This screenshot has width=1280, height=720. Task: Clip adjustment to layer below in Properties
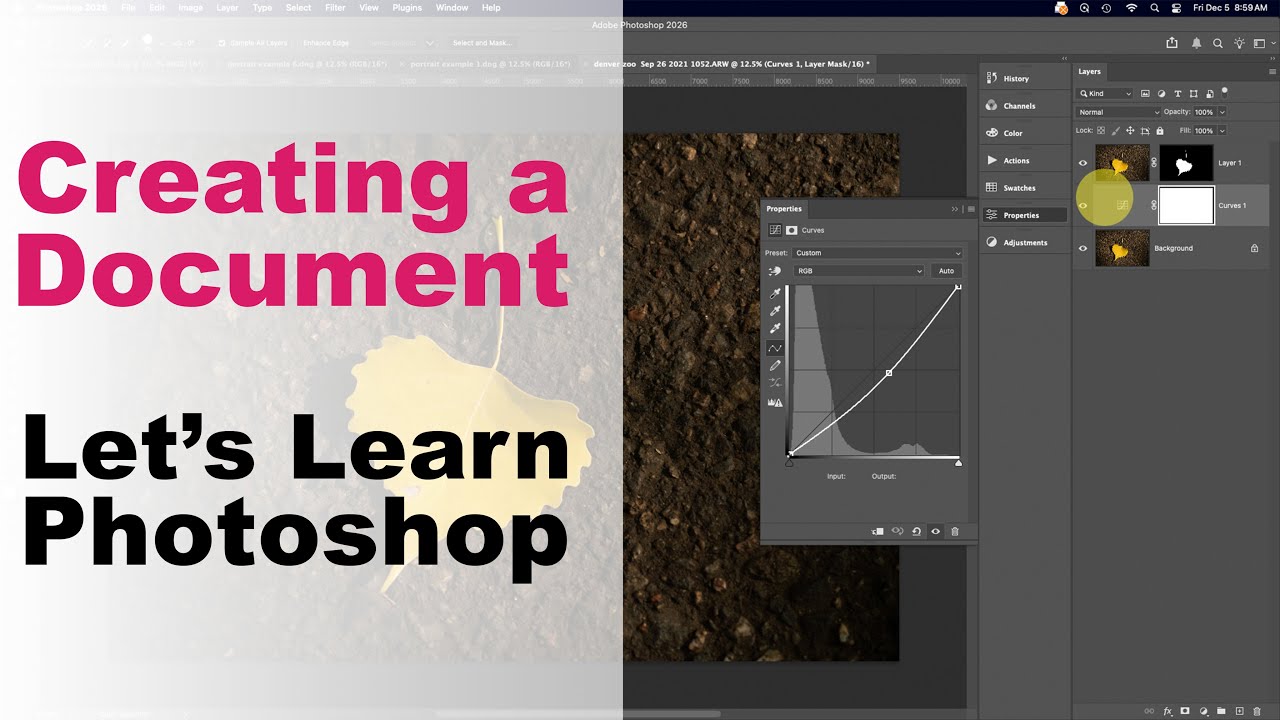coord(878,532)
